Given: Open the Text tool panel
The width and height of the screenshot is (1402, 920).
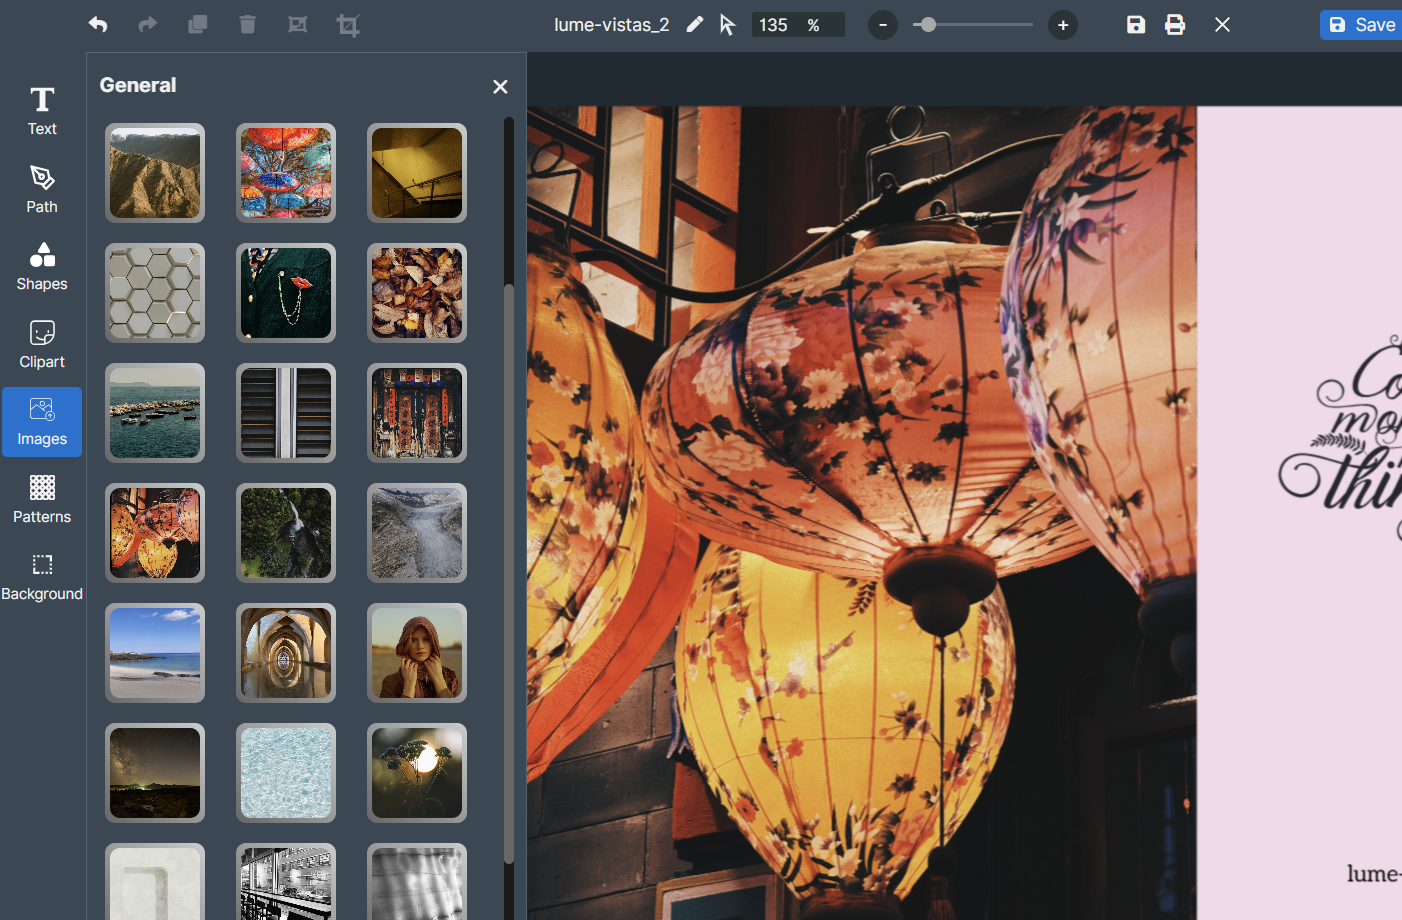Looking at the screenshot, I should 42,110.
